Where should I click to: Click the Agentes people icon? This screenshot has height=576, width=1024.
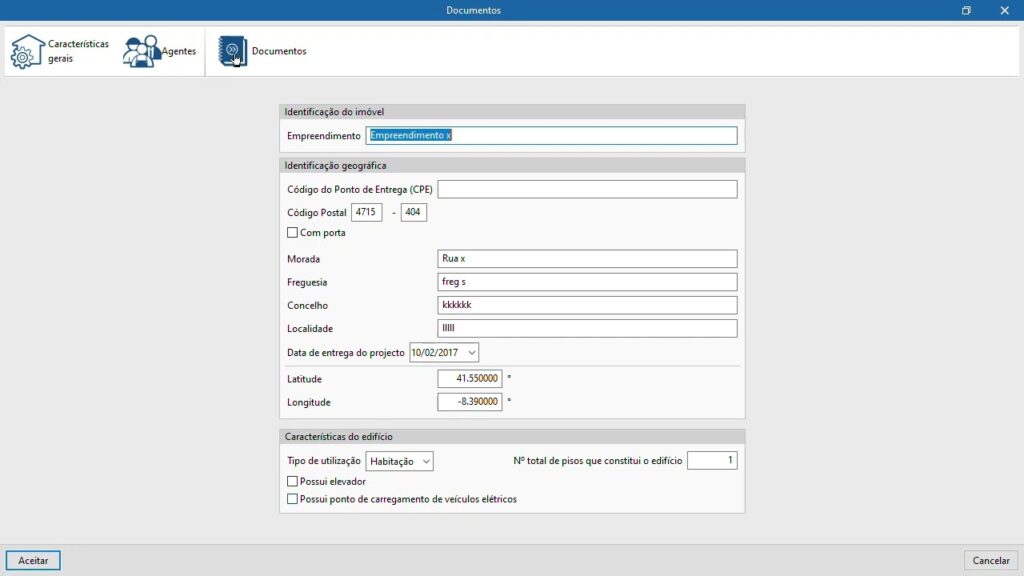click(141, 52)
